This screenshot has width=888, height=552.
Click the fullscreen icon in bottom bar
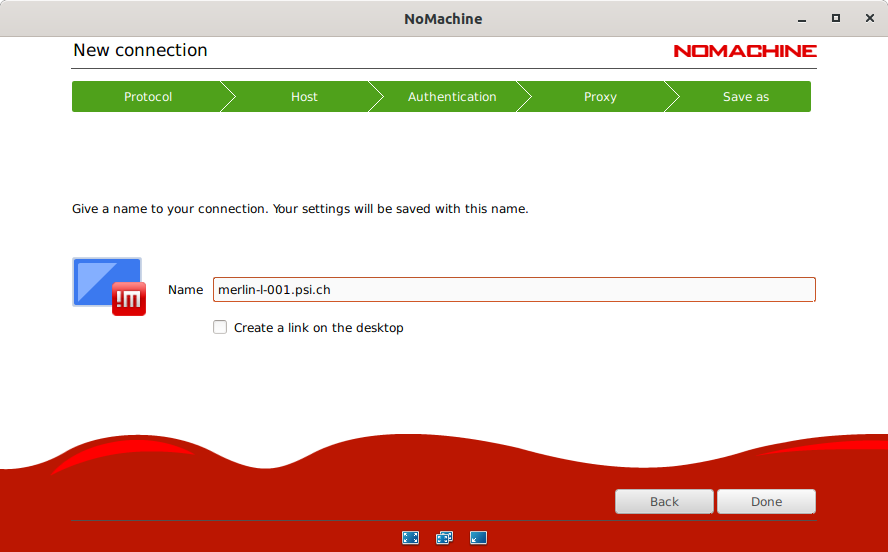(410, 537)
